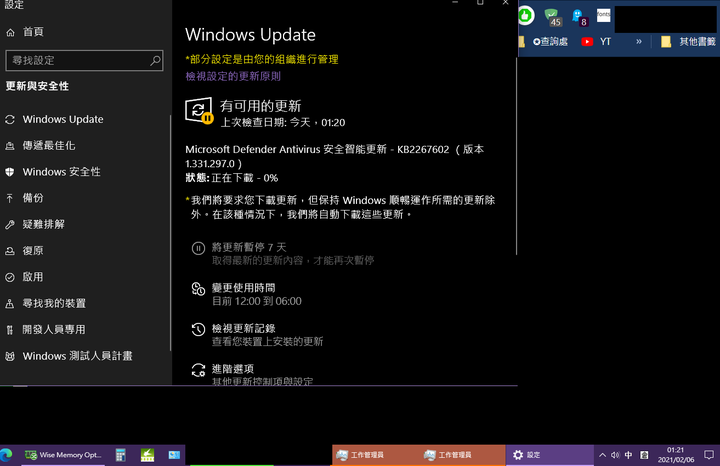720x466 pixels.
Task: Click the green memory chip taskbar icon
Action: point(147,455)
